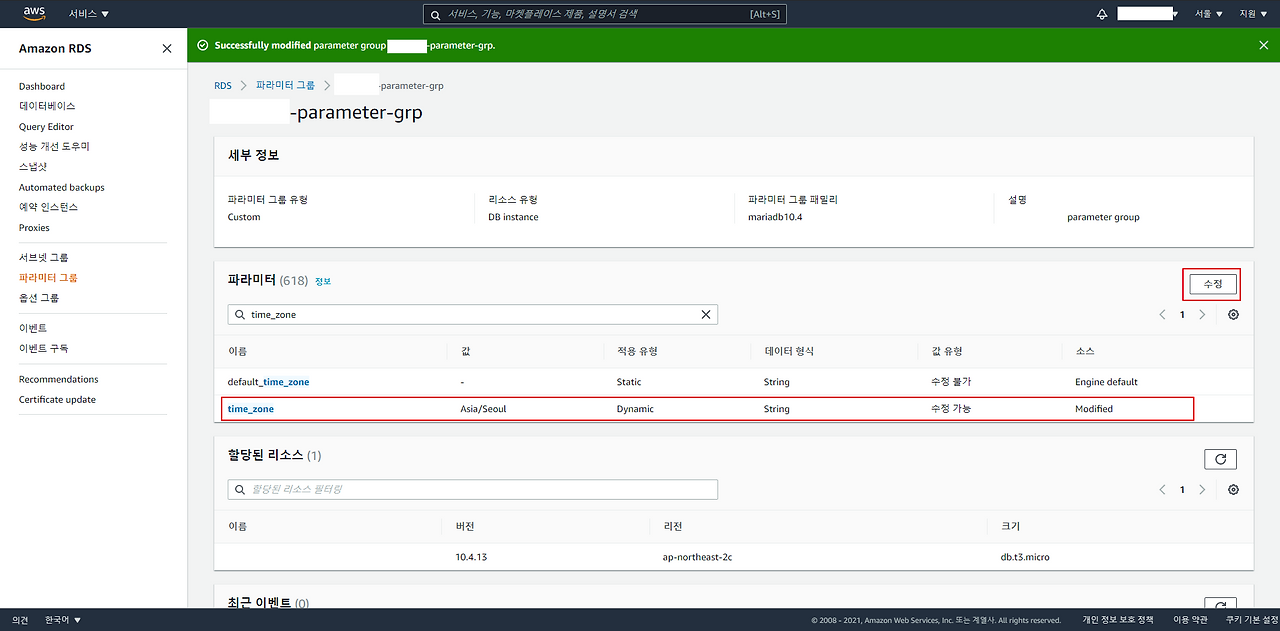Refresh the 할당된 리소스 list
Screen dimensions: 1280x631
(x=1220, y=458)
